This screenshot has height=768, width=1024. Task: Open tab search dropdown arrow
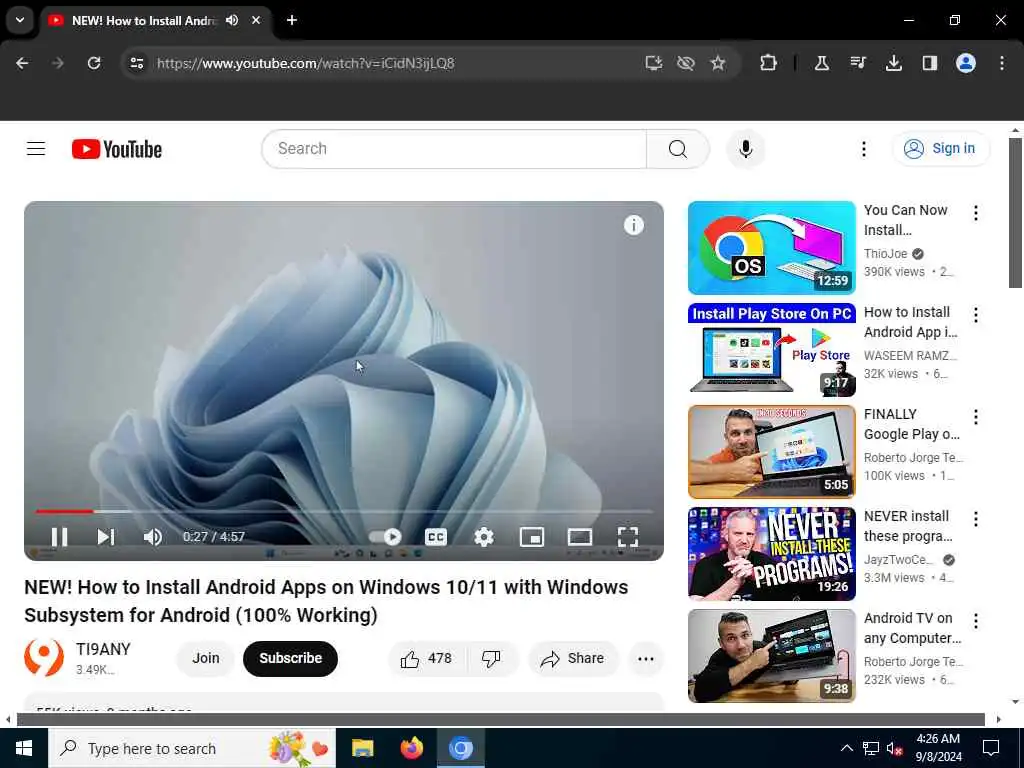20,20
